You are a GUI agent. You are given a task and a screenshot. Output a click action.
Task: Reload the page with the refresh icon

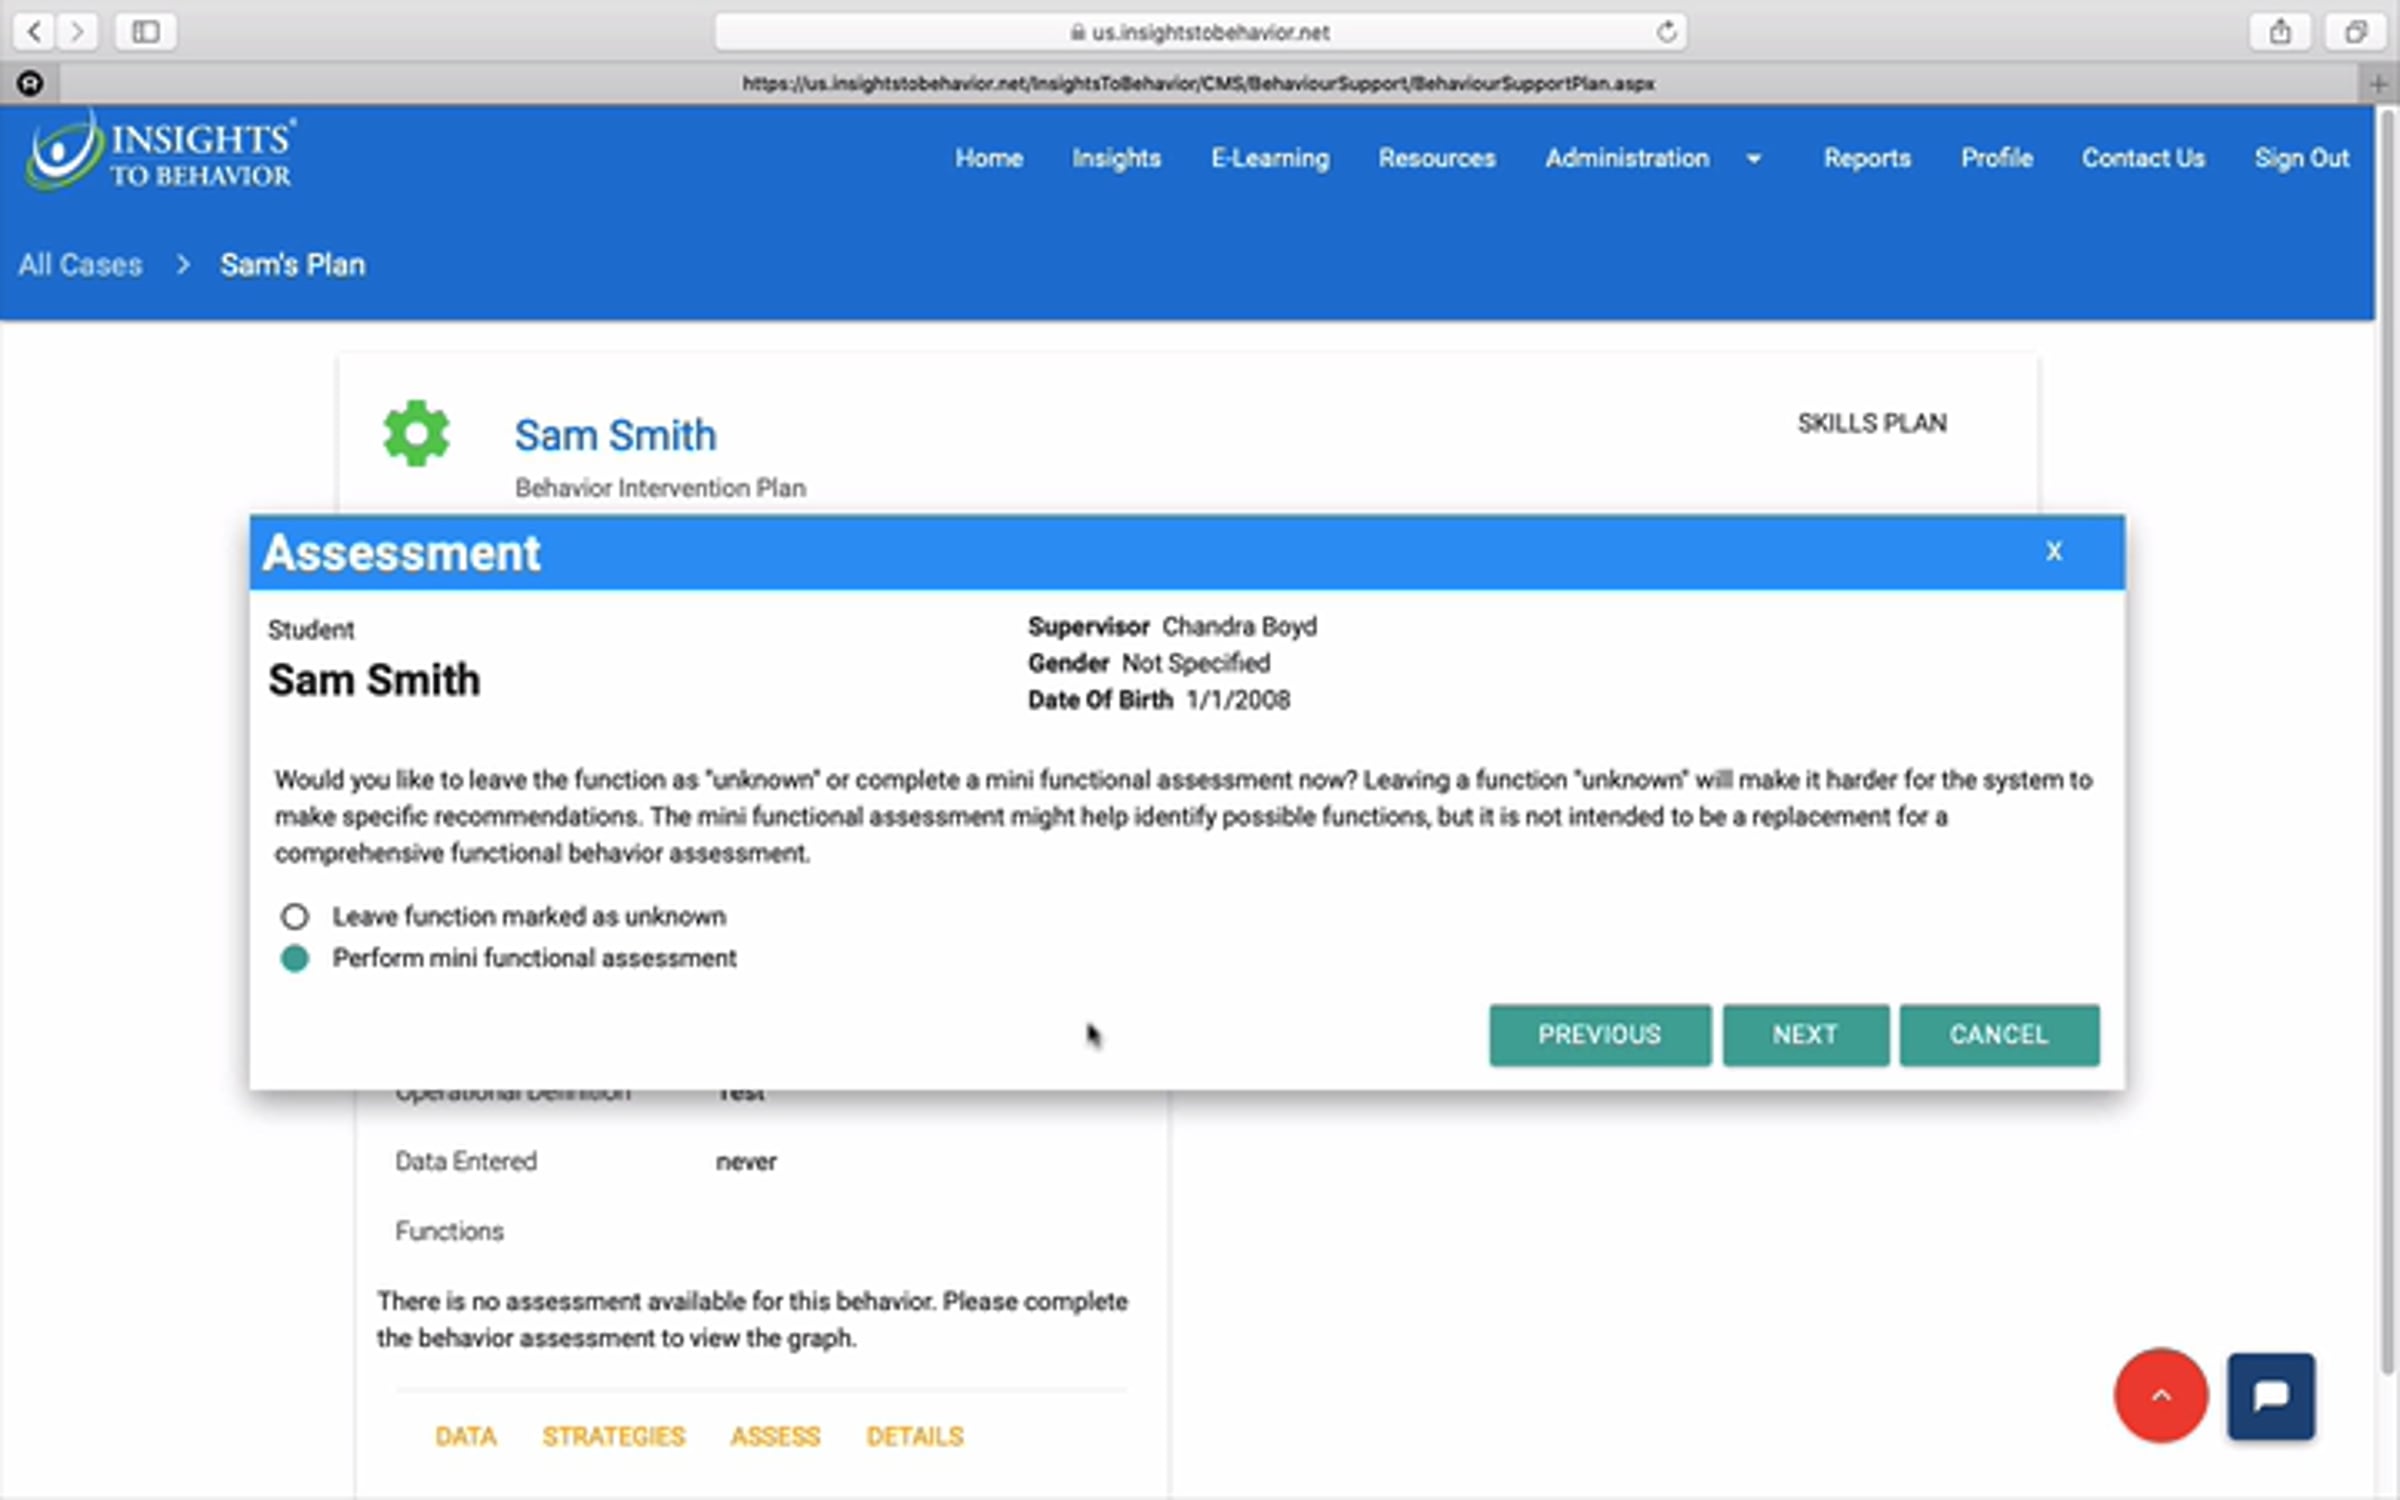(x=1666, y=32)
